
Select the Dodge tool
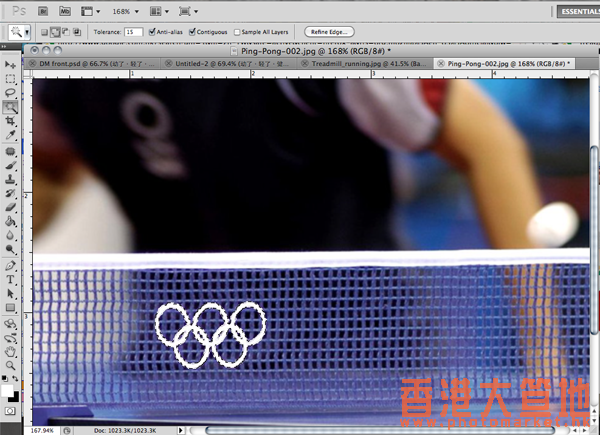coord(10,250)
